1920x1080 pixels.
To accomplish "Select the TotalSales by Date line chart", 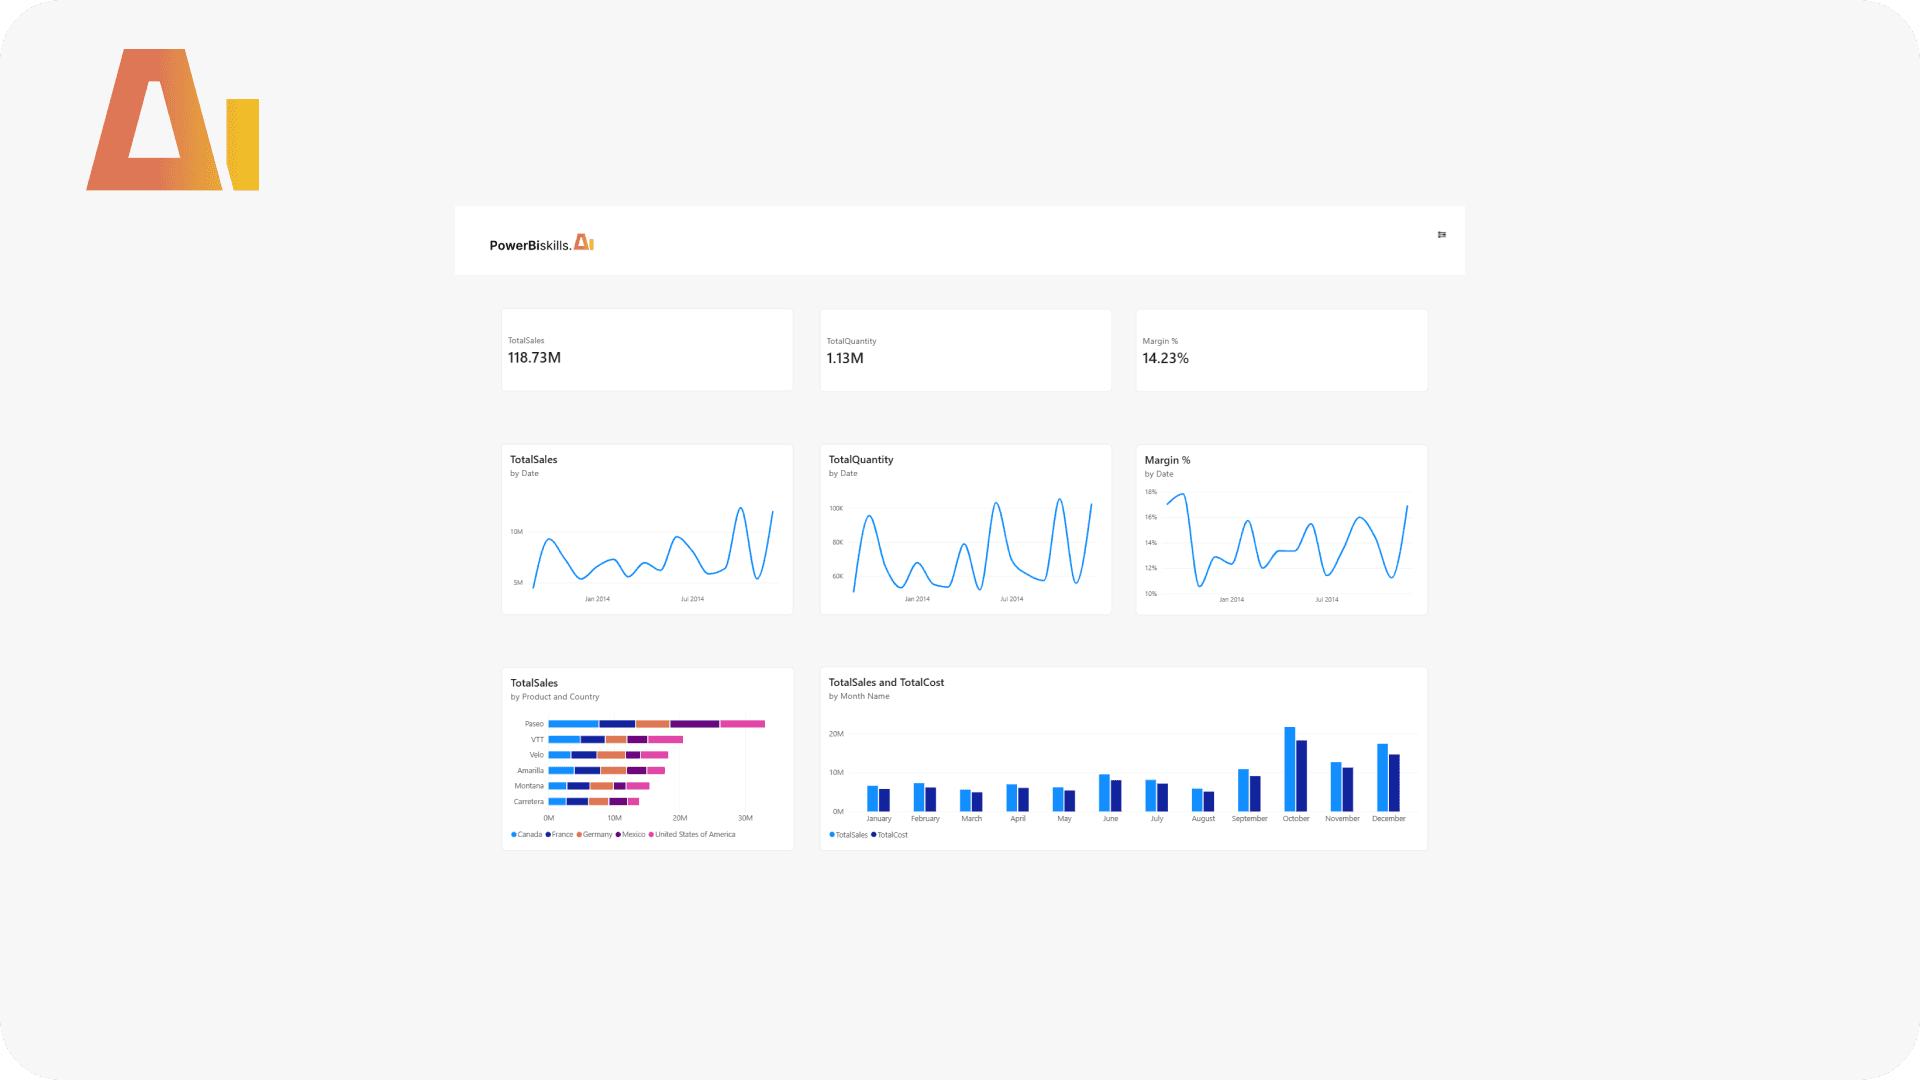I will (647, 530).
